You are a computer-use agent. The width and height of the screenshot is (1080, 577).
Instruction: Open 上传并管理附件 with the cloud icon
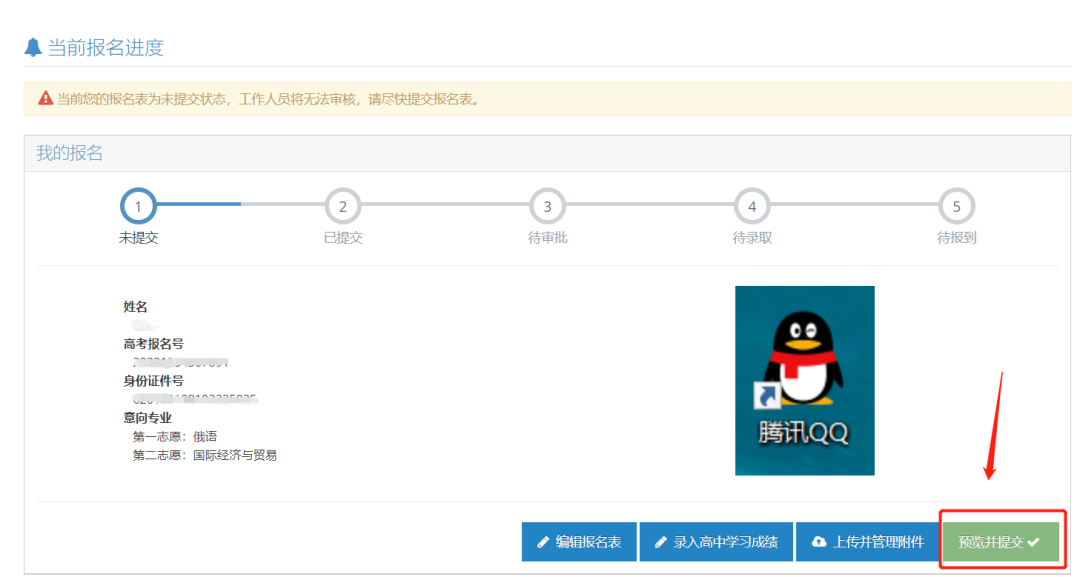[867, 542]
